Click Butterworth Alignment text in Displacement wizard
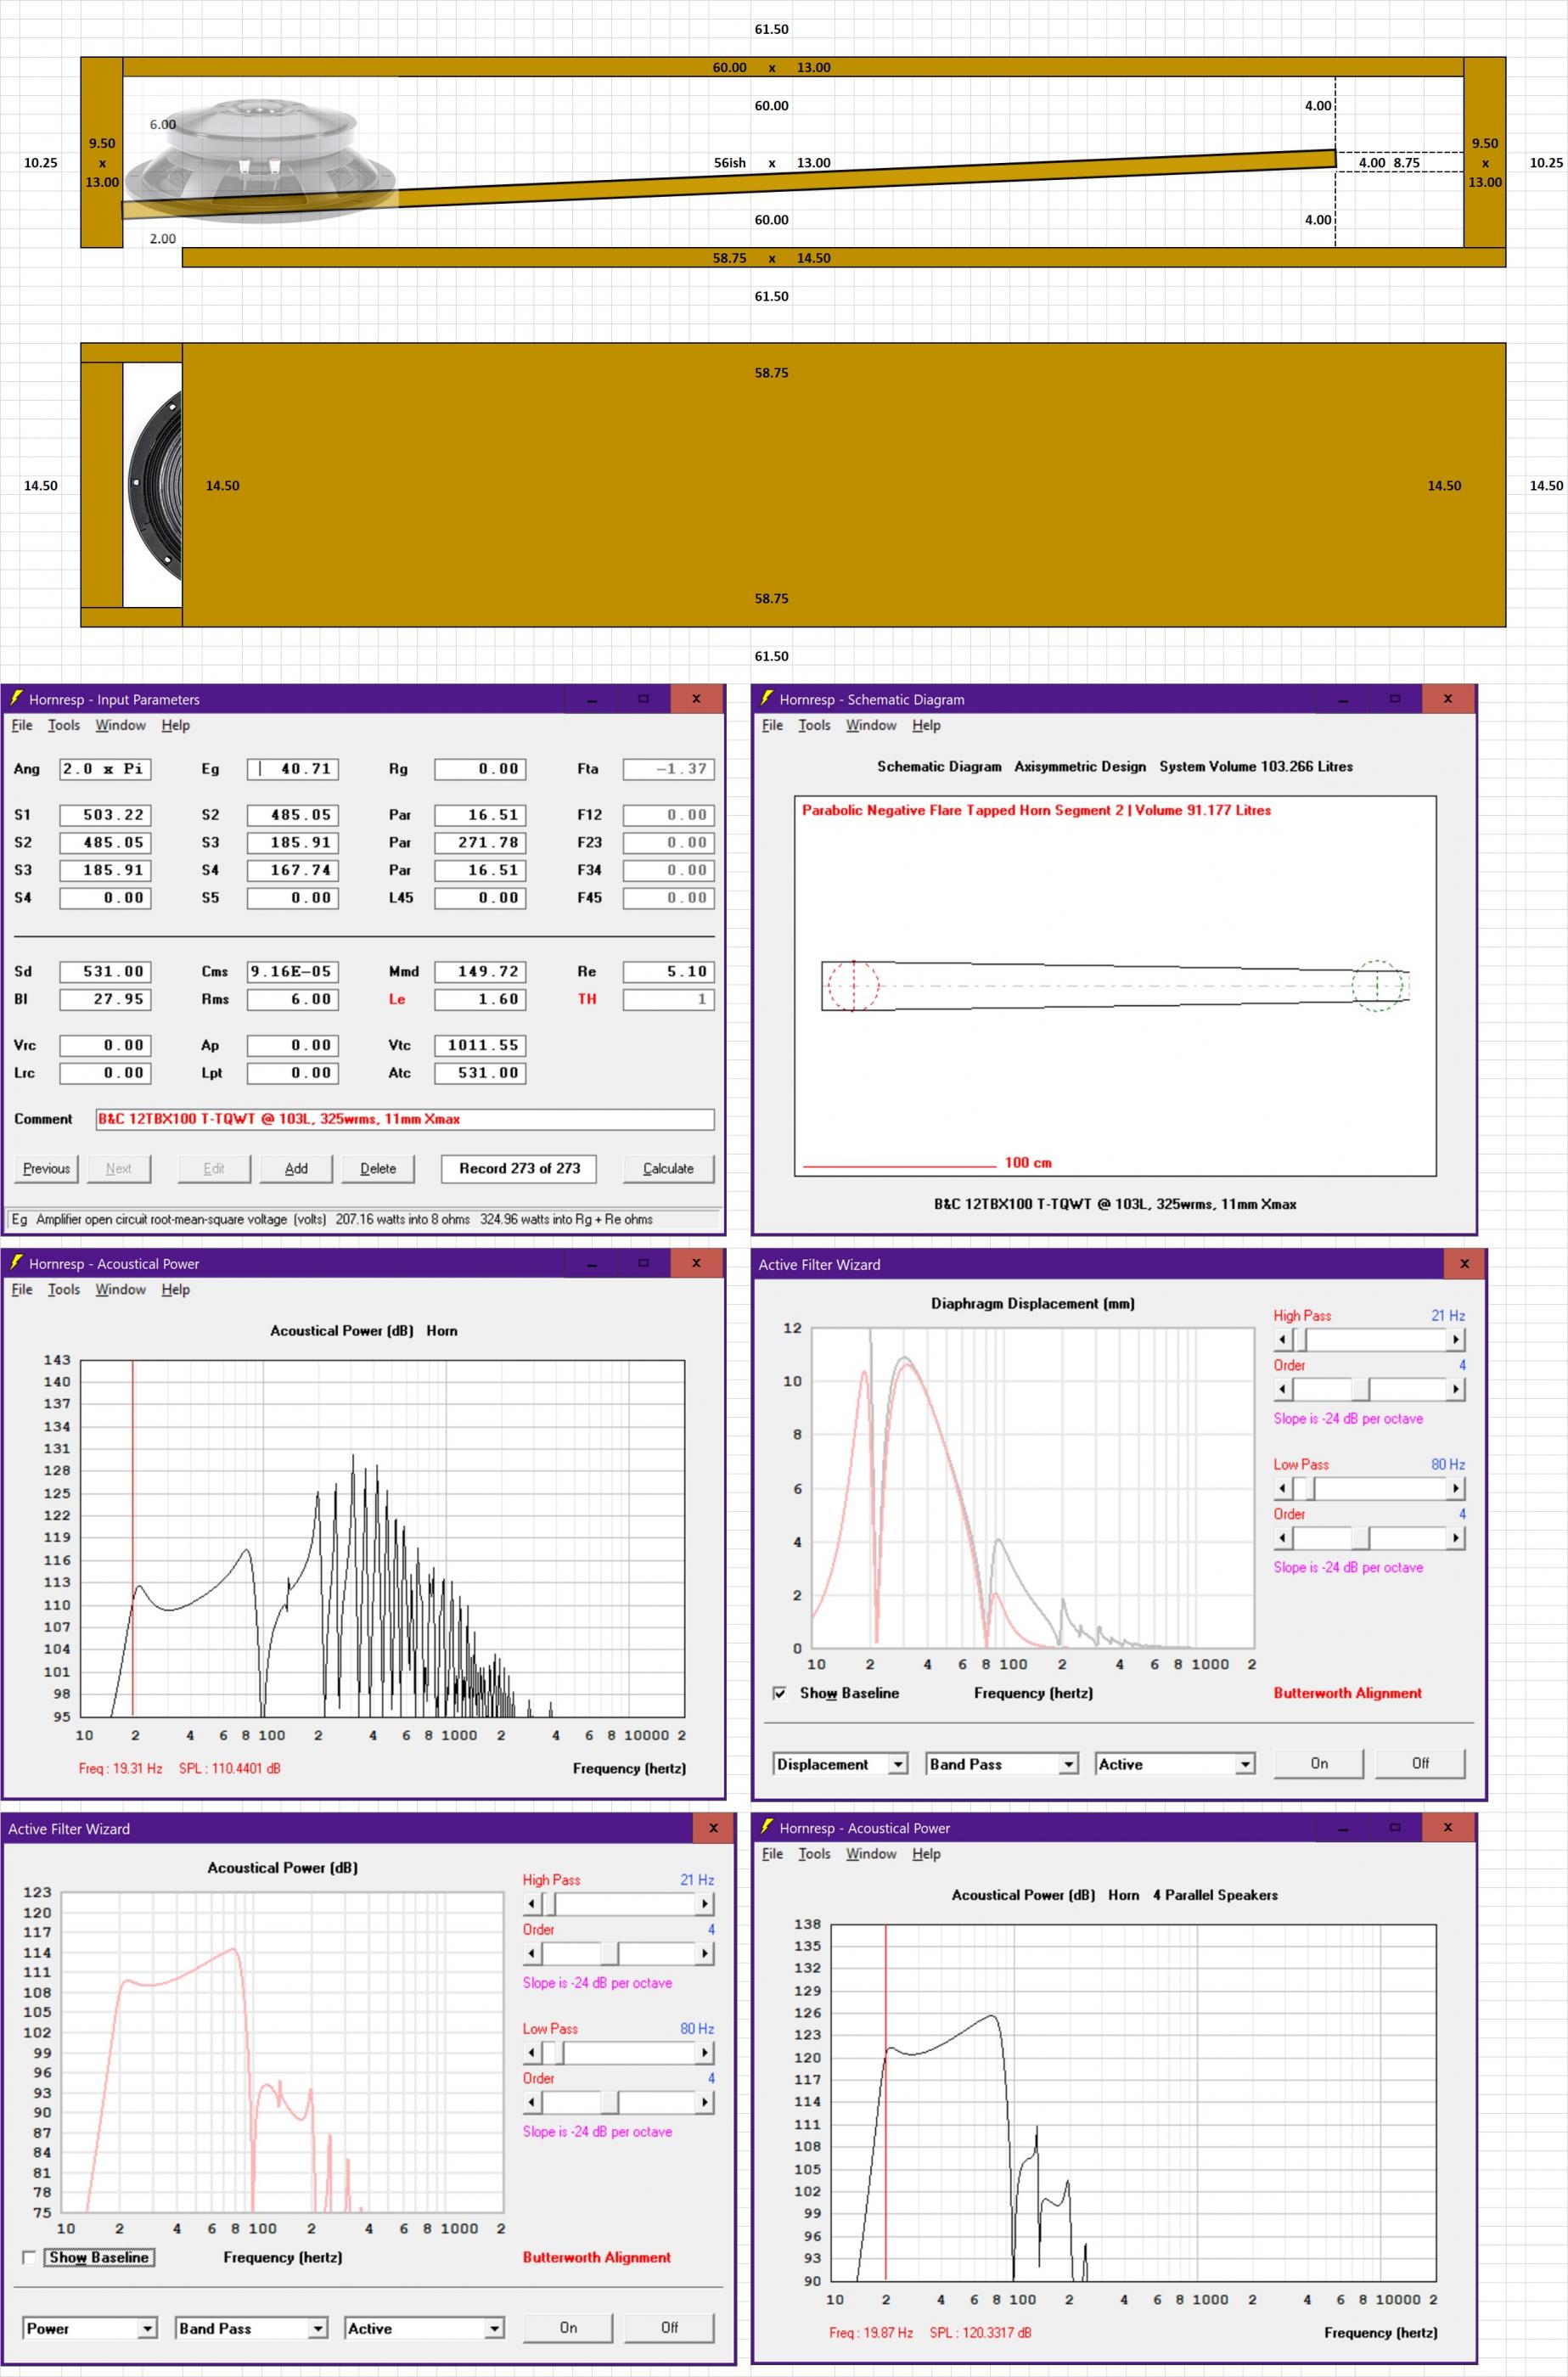The height and width of the screenshot is (2377, 1568). point(1347,1693)
